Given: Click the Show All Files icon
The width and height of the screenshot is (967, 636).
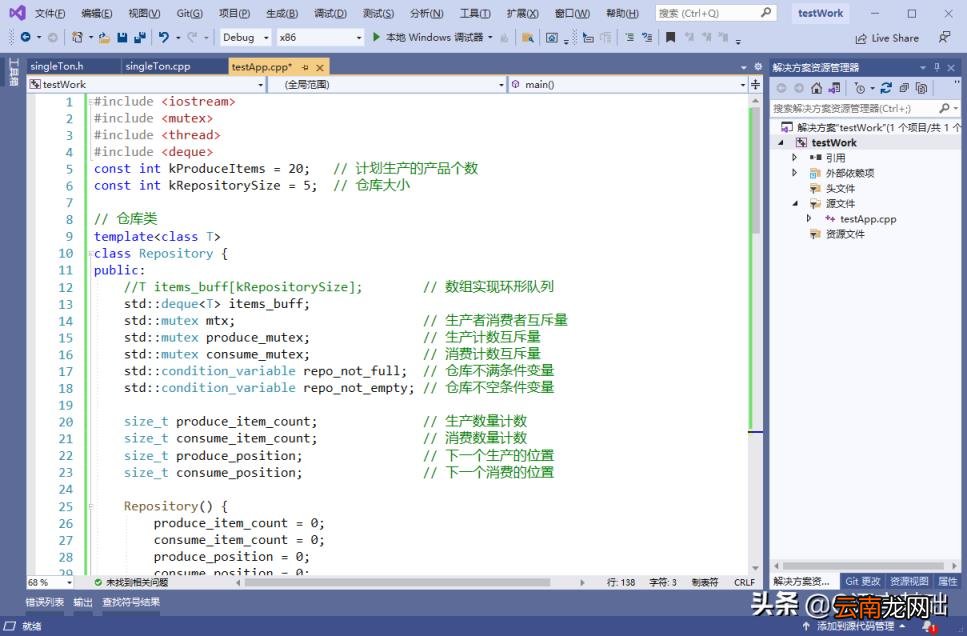Looking at the screenshot, I should pyautogui.click(x=921, y=88).
